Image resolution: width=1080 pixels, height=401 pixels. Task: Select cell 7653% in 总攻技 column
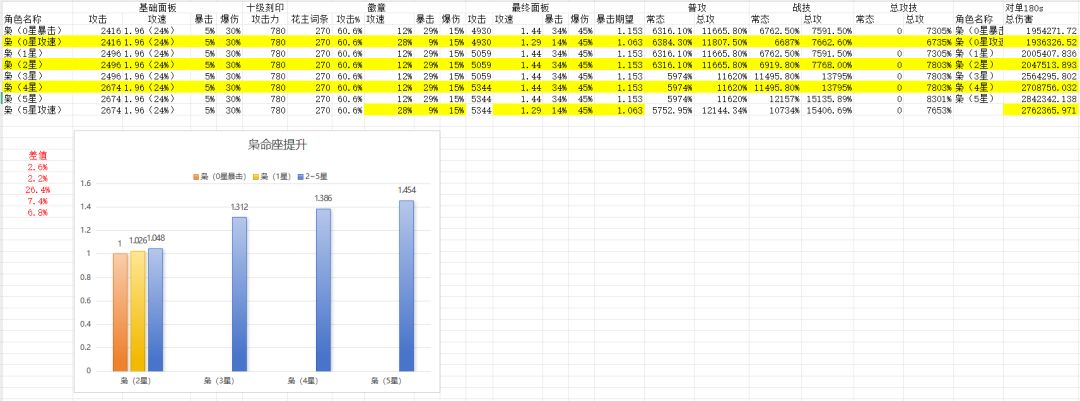[939, 110]
